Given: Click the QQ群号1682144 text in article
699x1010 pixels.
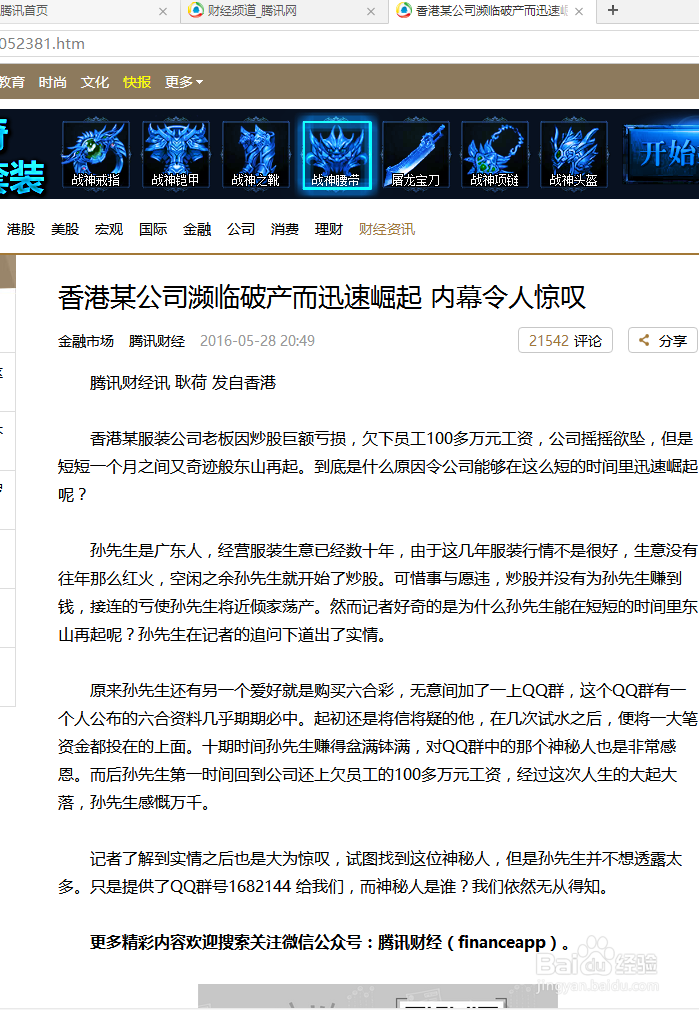Looking at the screenshot, I should (231, 887).
